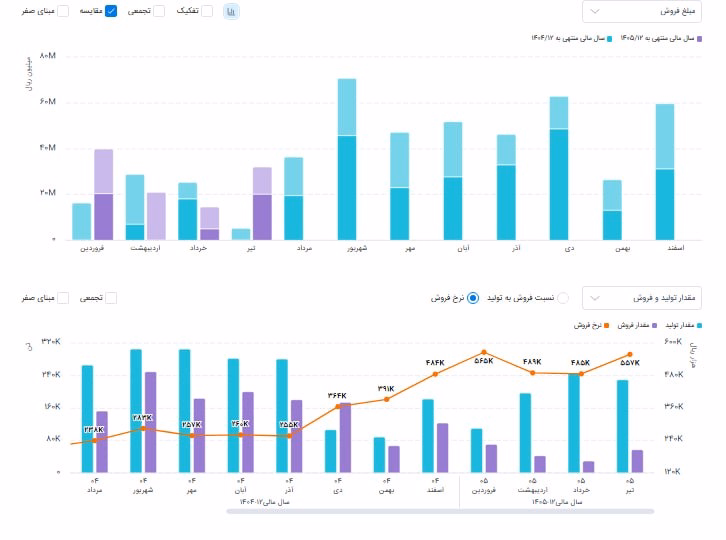Image resolution: width=726 pixels, height=540 pixels.
Task: Click the ۳۲۰K left axis label
Action: tap(51, 342)
